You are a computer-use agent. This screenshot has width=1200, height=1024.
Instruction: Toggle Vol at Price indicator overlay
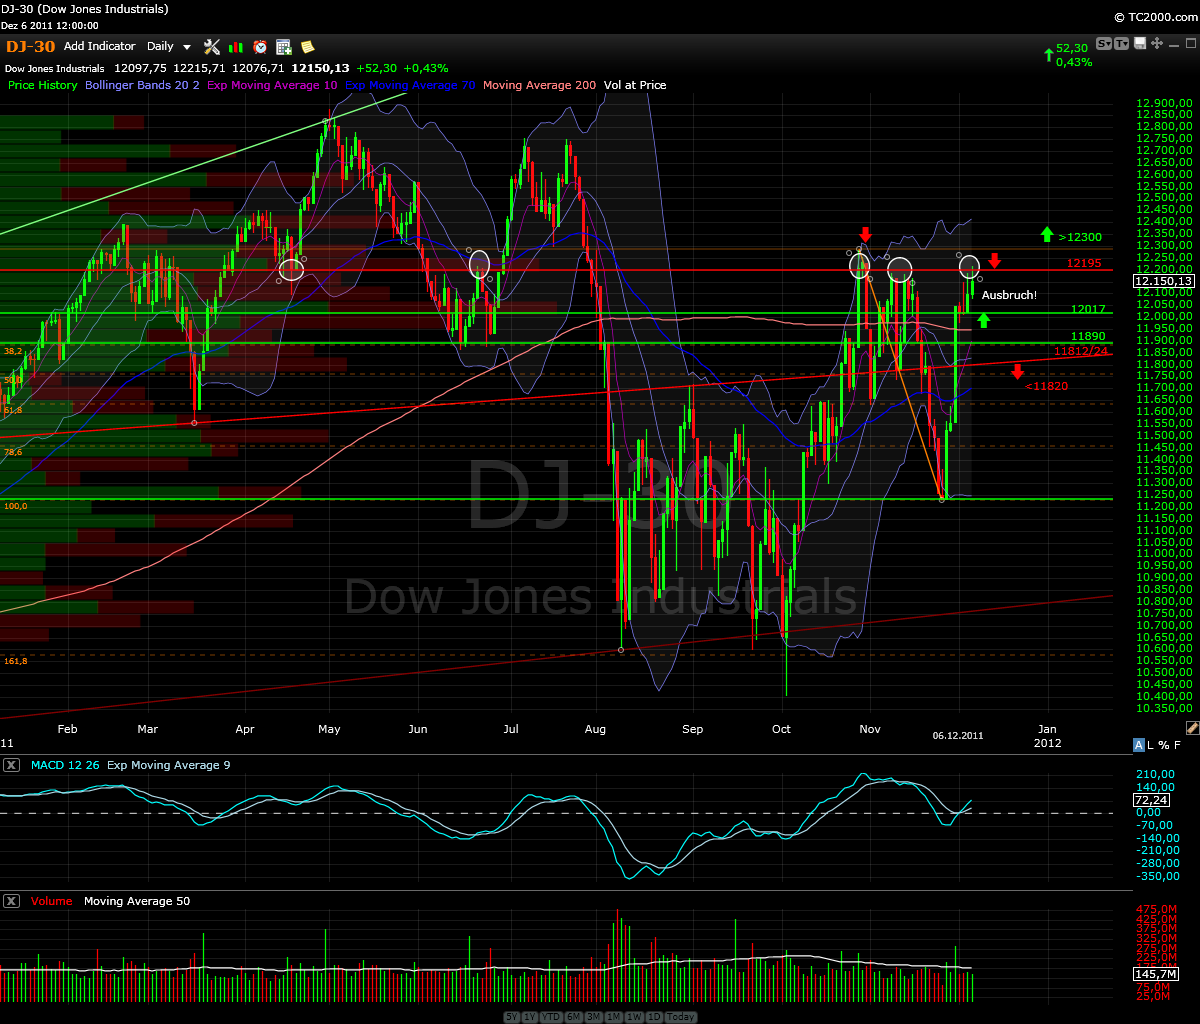pyautogui.click(x=632, y=85)
